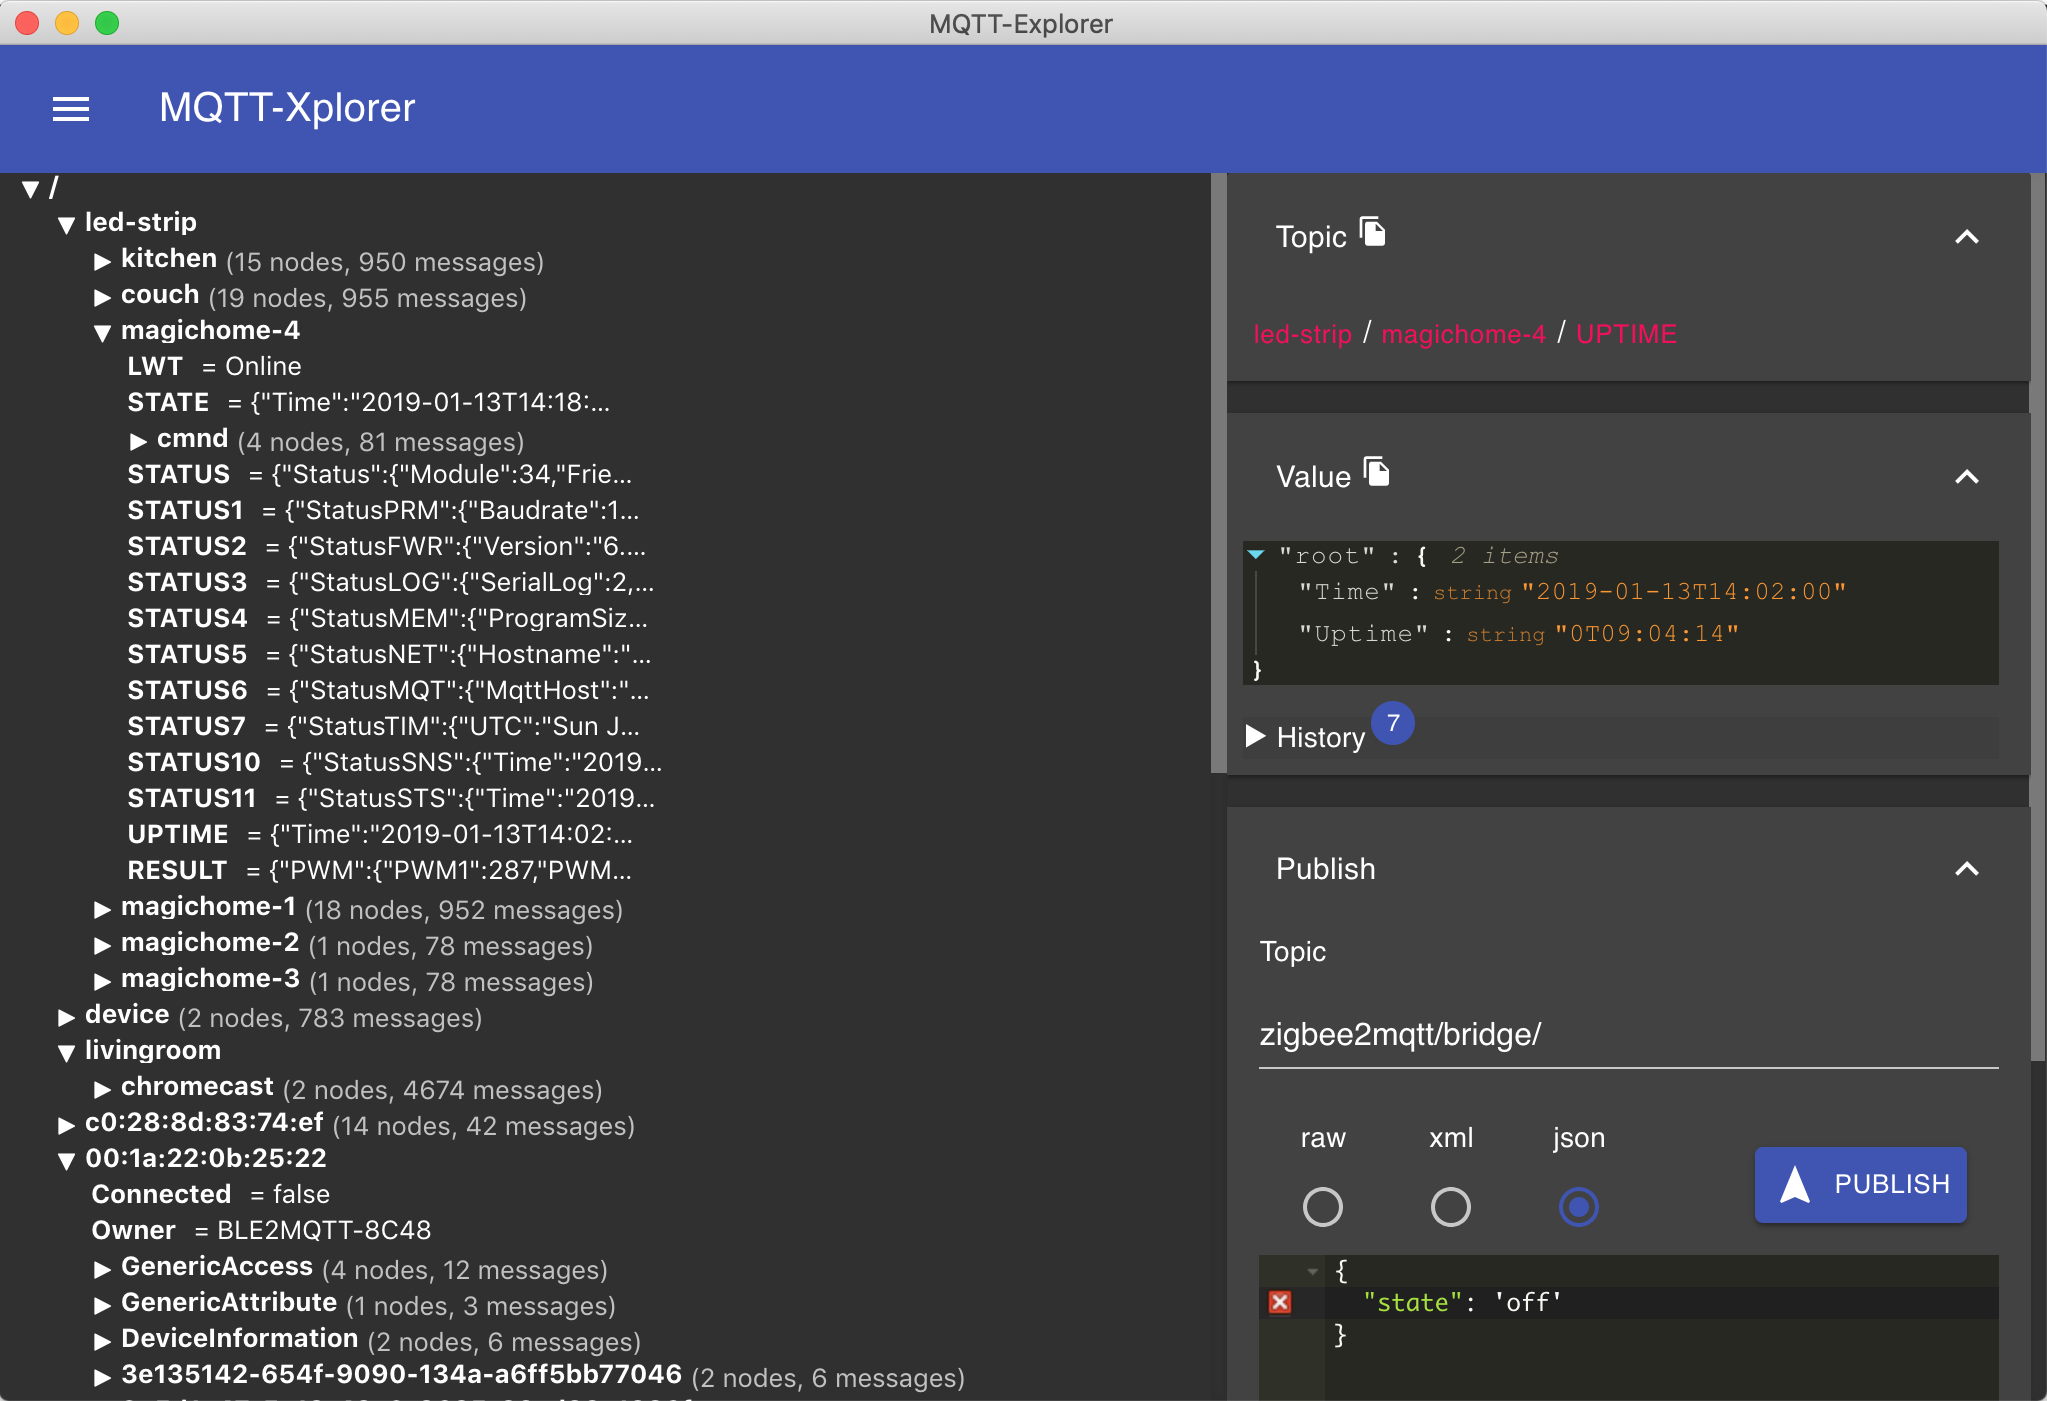The height and width of the screenshot is (1401, 2047).
Task: Select the STATUS4 topic row
Action: click(x=388, y=618)
